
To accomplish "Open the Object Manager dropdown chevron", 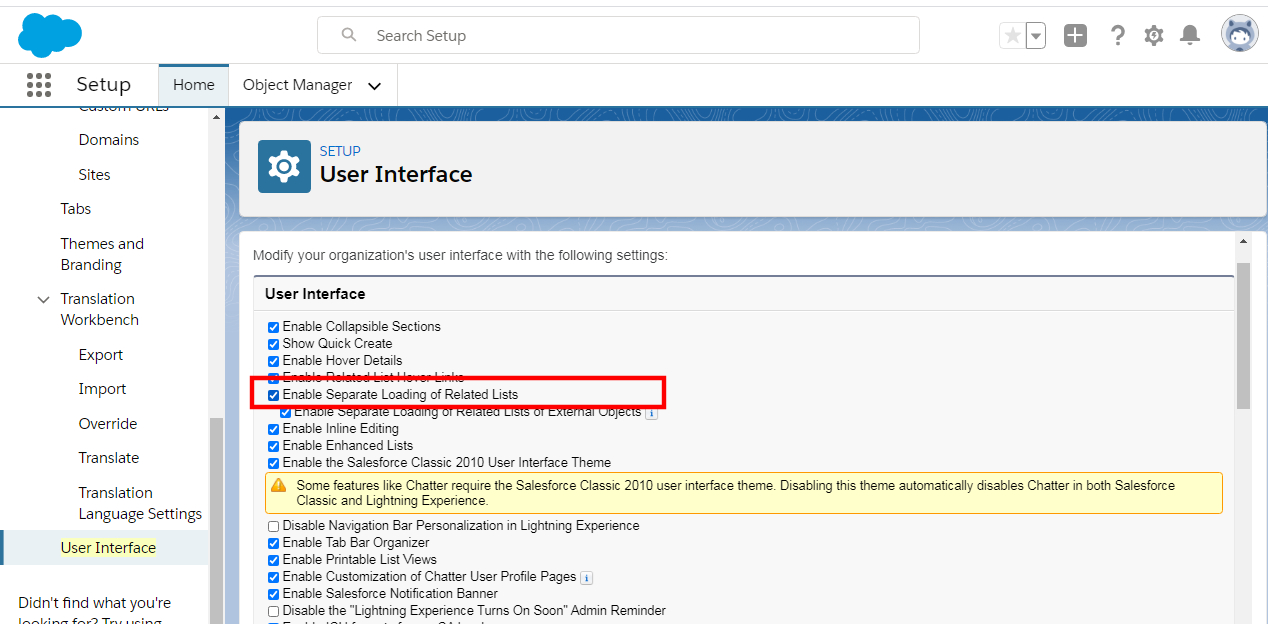I will coord(374,85).
